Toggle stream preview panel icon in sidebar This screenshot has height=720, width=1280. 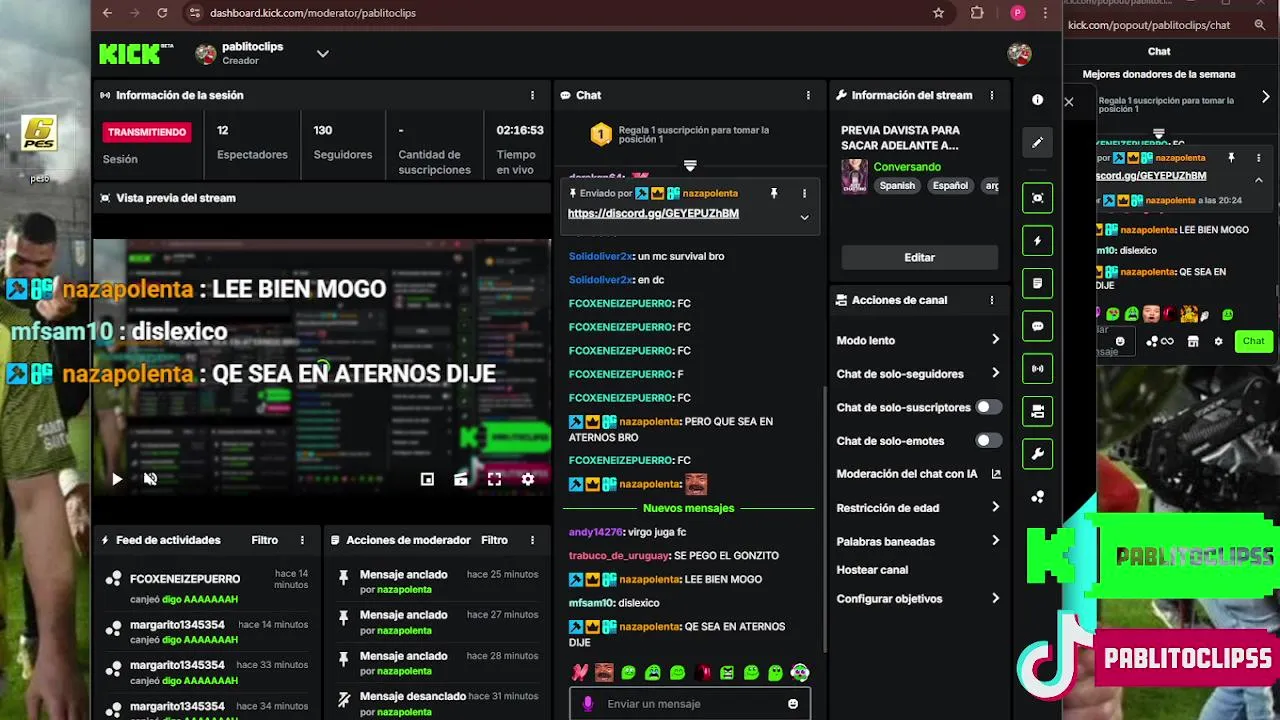(1037, 198)
